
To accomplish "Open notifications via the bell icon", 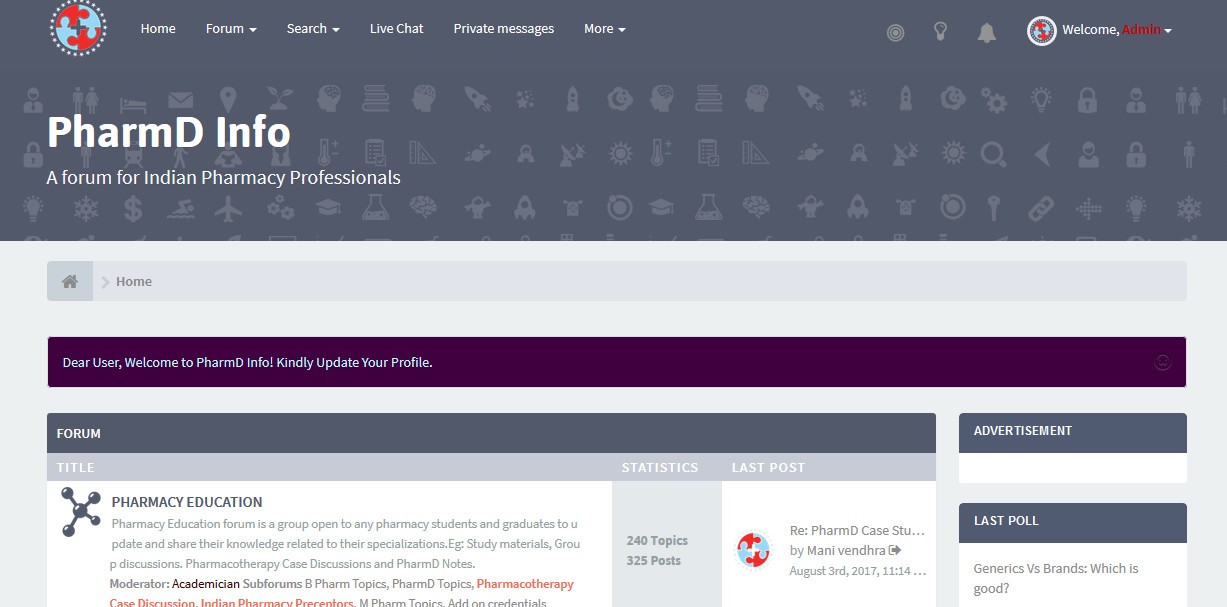I will pos(986,32).
